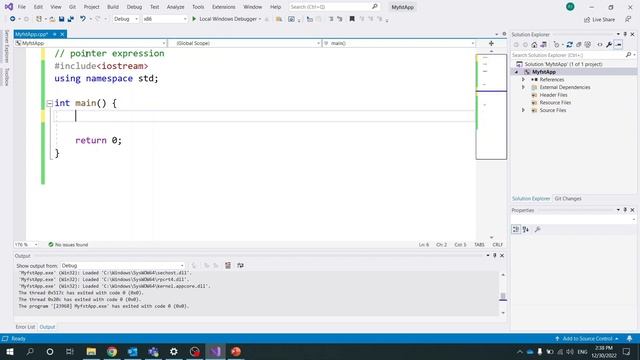Image resolution: width=640 pixels, height=360 pixels.
Task: Click the user account avatar icon
Action: tap(570, 7)
